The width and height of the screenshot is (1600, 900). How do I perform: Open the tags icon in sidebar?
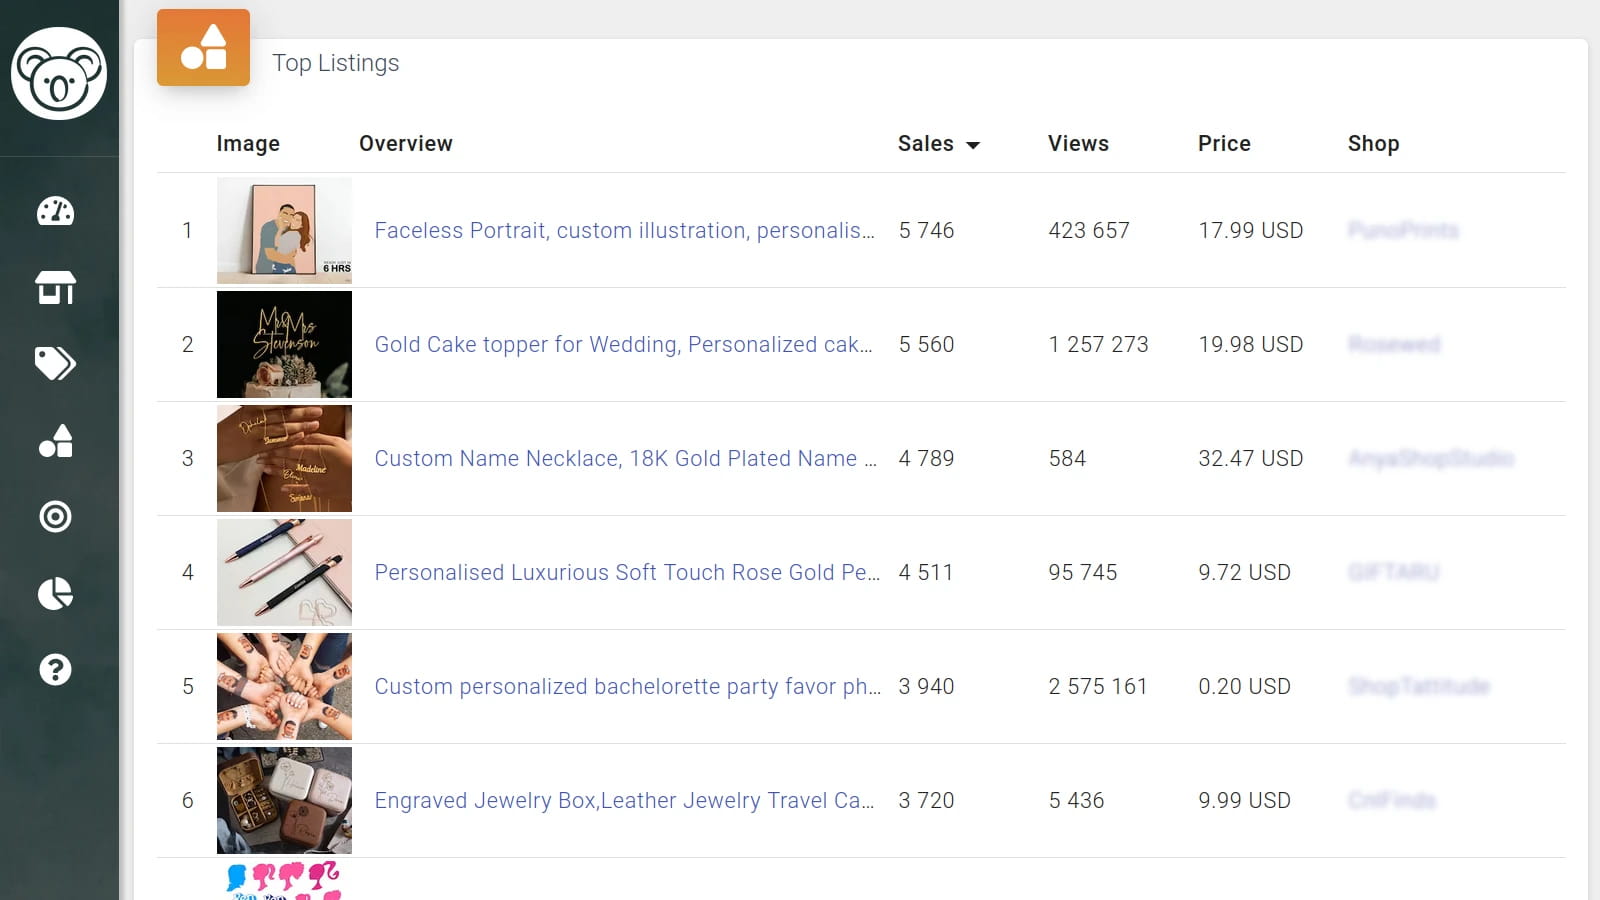55,364
